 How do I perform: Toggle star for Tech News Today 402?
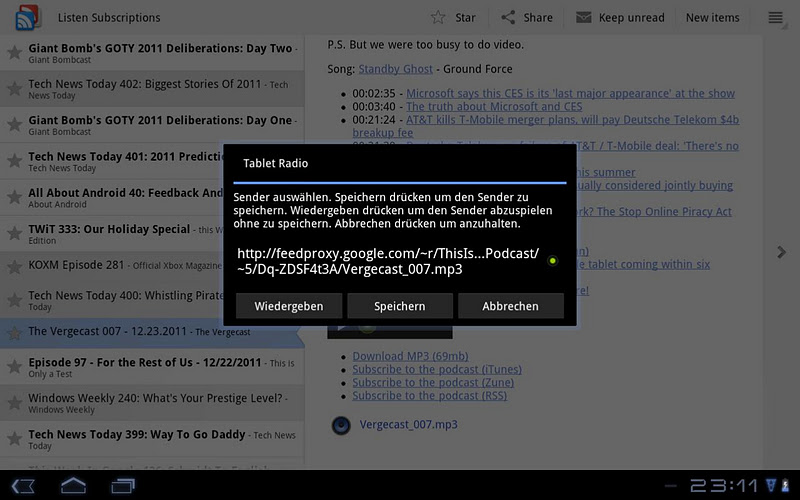(14, 88)
